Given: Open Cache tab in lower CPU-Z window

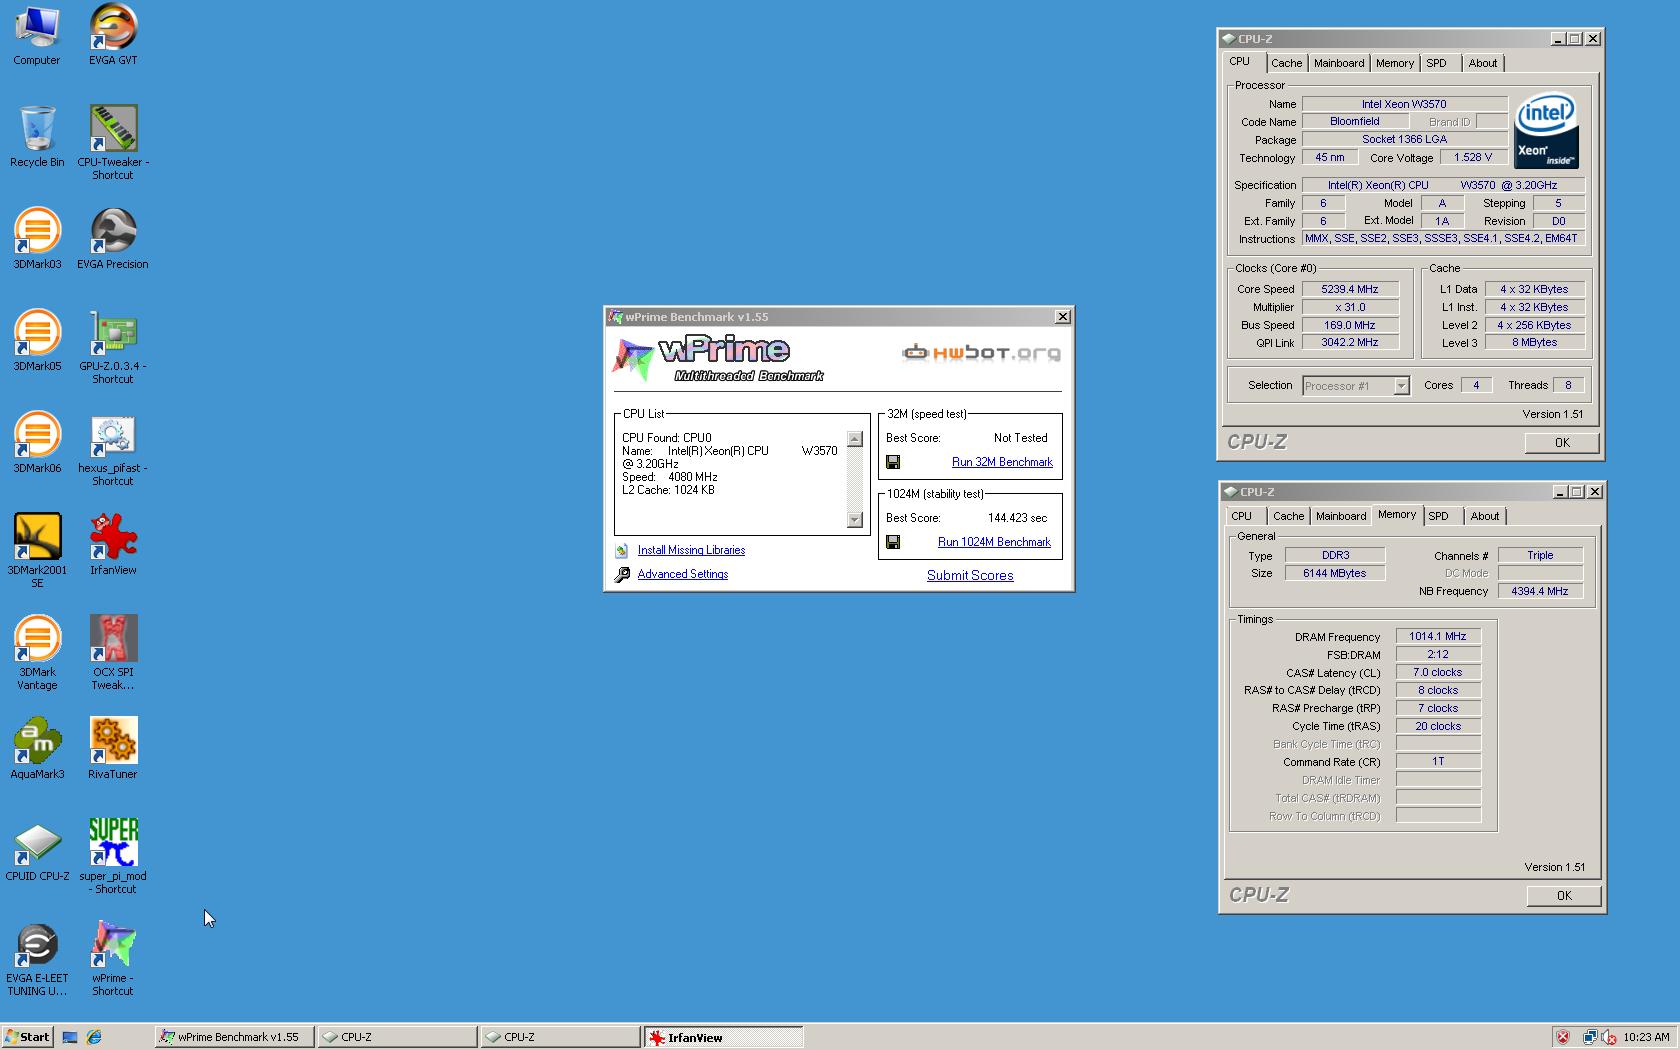Looking at the screenshot, I should coord(1288,516).
